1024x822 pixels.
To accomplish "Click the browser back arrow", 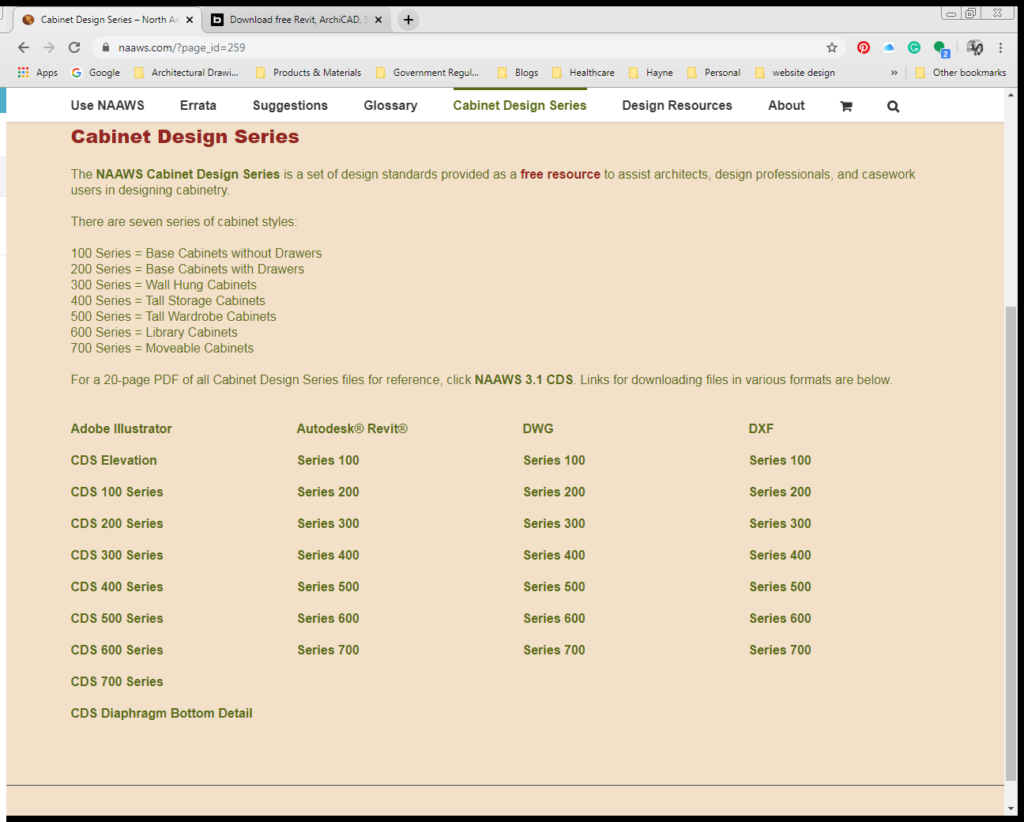I will 24,47.
